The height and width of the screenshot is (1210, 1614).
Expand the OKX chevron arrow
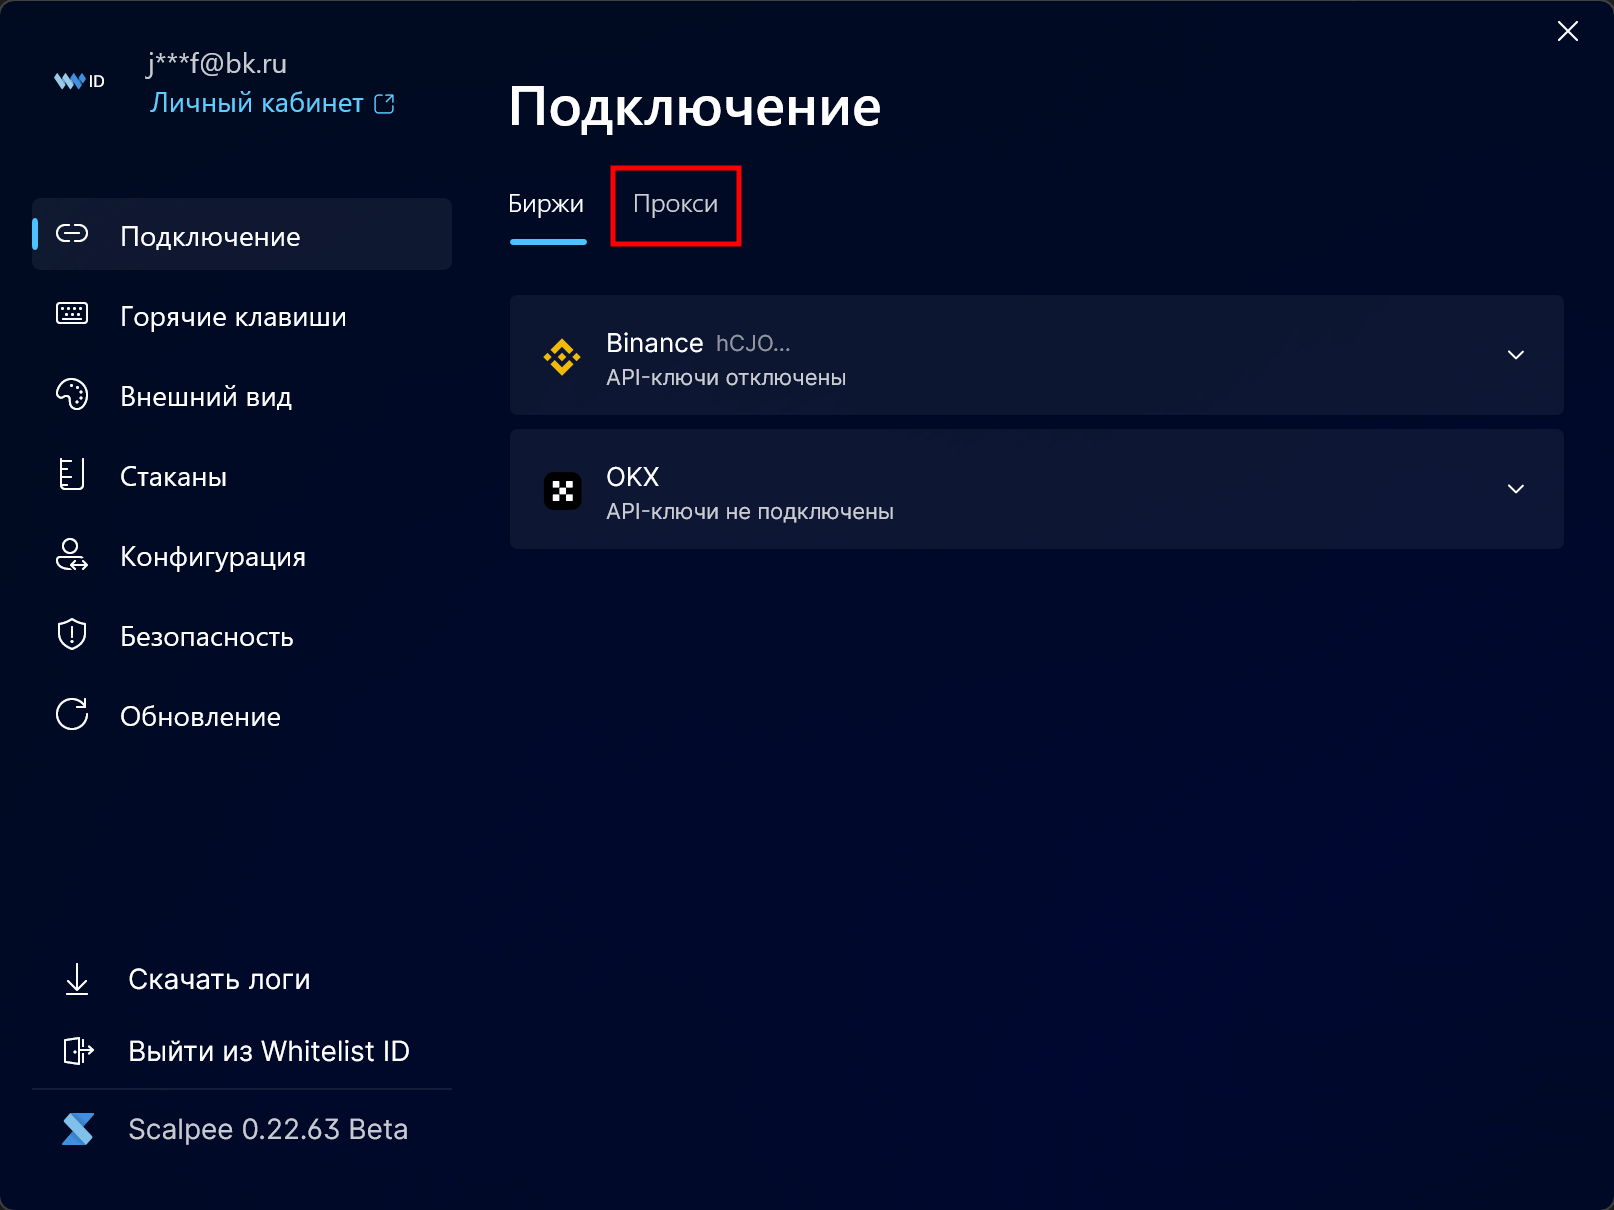tap(1516, 489)
